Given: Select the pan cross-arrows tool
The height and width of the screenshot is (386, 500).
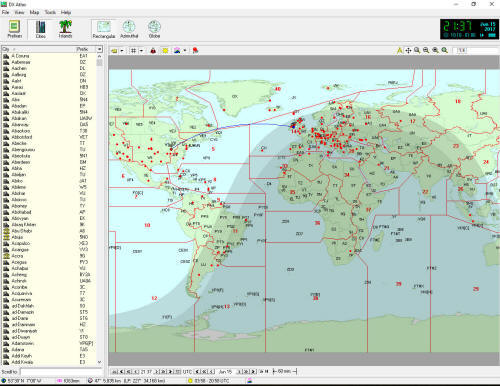Looking at the screenshot, I should pyautogui.click(x=408, y=50).
